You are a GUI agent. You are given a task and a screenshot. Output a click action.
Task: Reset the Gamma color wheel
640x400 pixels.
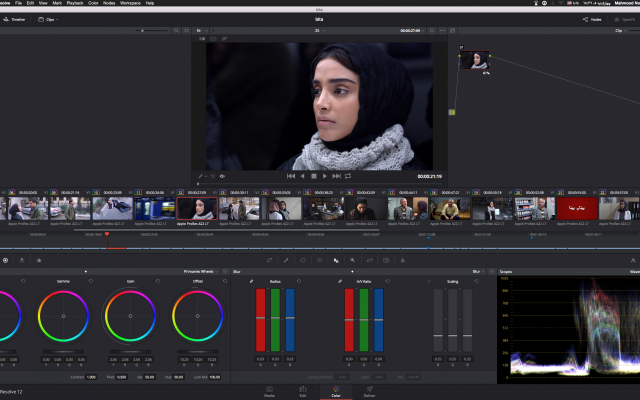pos(91,281)
